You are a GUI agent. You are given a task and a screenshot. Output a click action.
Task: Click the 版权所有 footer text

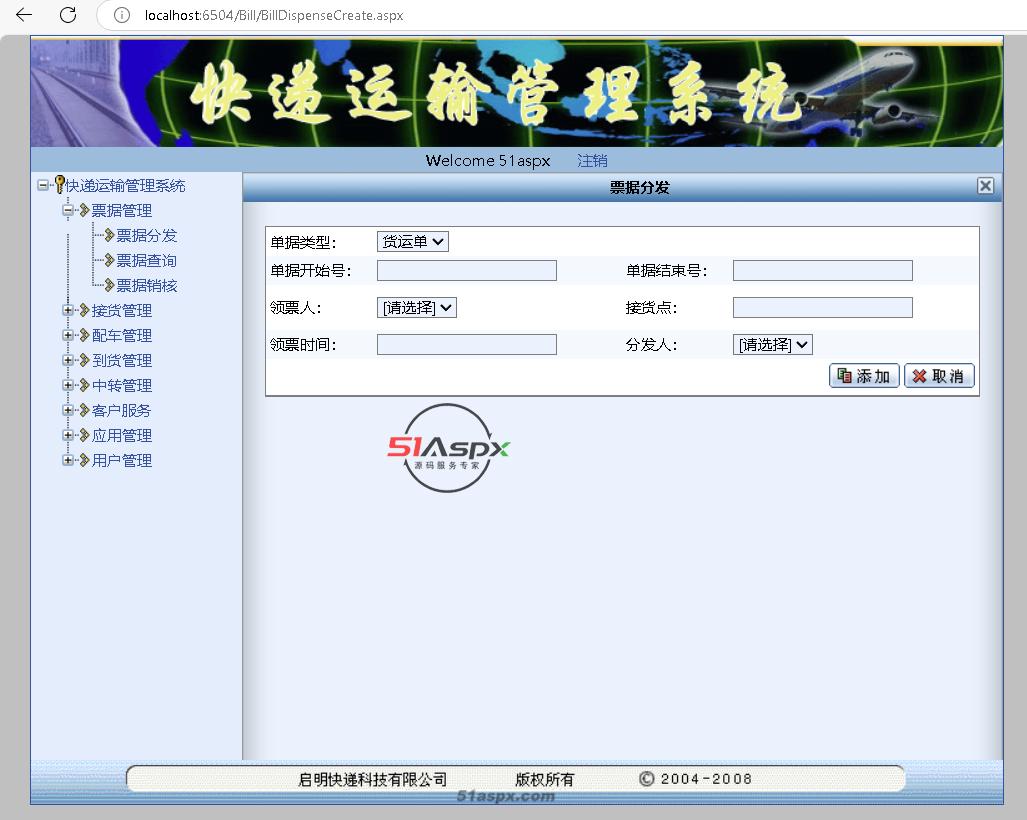544,779
